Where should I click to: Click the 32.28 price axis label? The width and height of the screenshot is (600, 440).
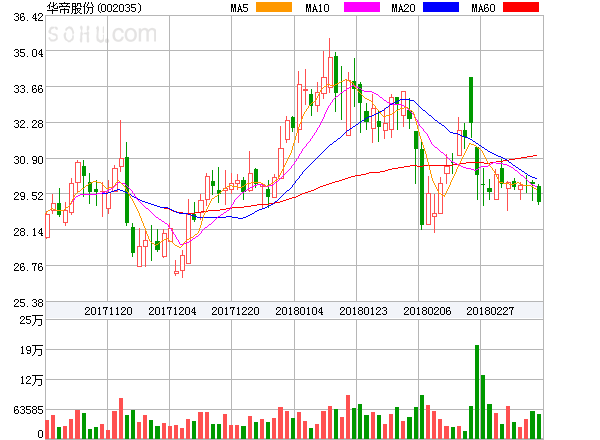point(28,124)
